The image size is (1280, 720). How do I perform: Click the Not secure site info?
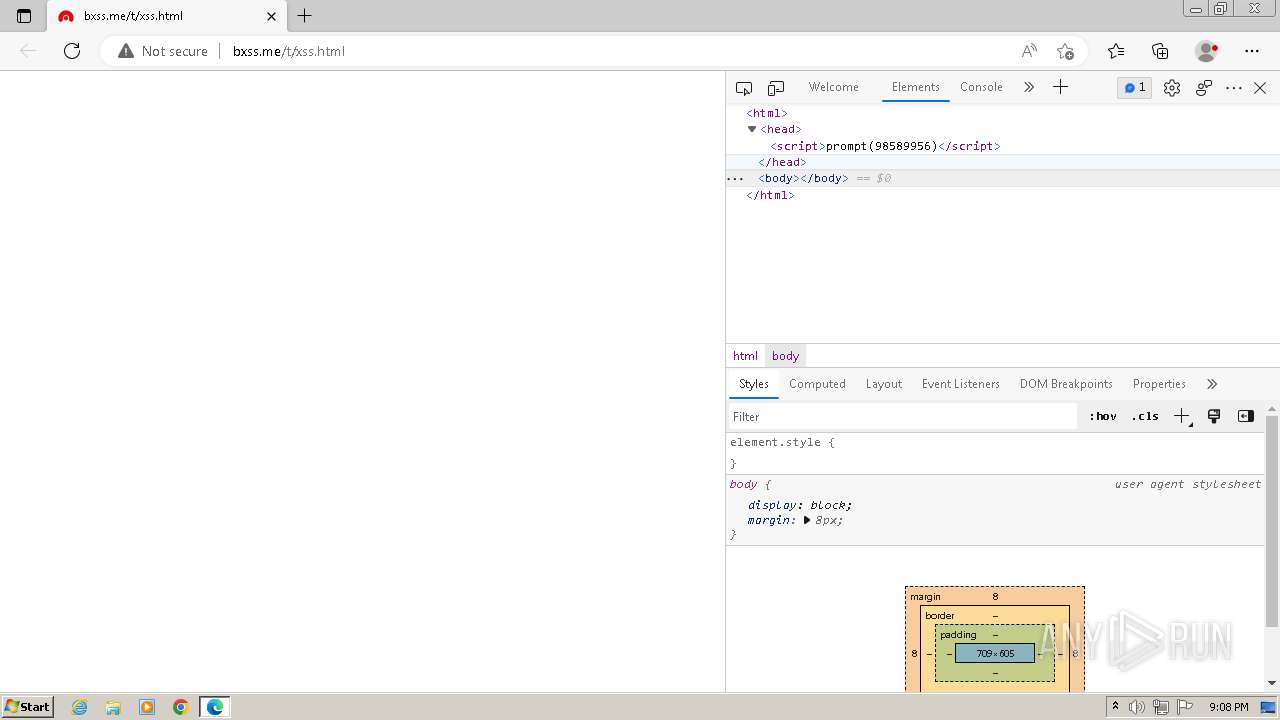point(163,51)
